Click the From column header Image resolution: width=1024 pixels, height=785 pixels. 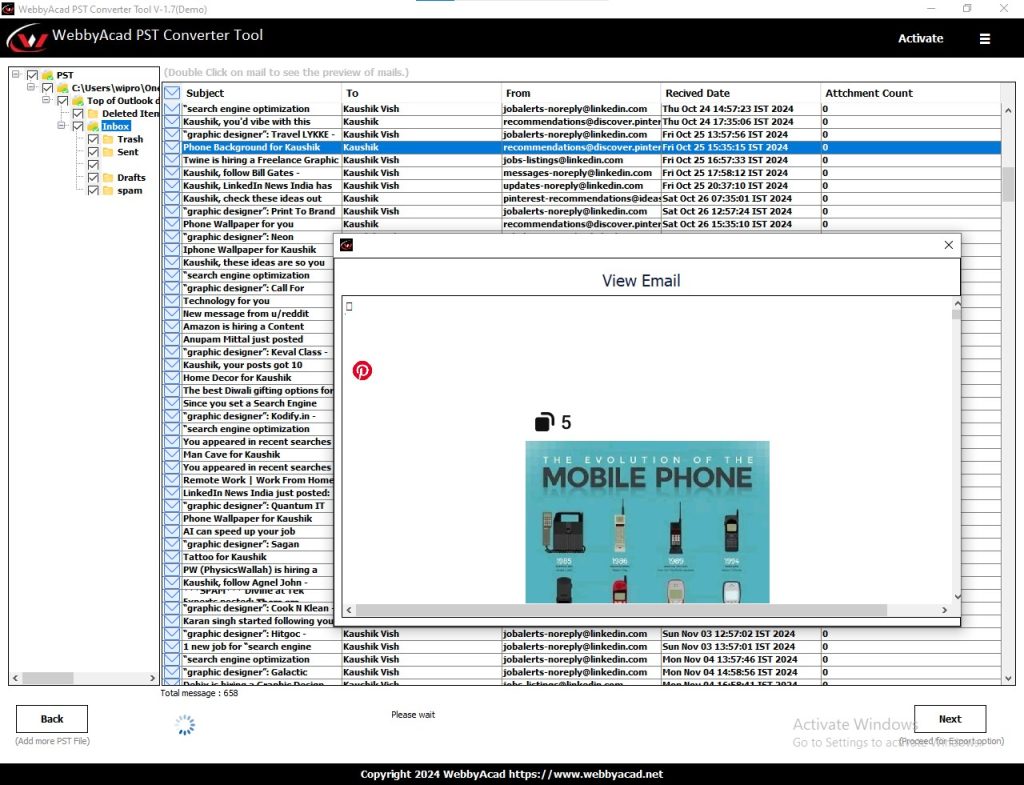(x=581, y=93)
